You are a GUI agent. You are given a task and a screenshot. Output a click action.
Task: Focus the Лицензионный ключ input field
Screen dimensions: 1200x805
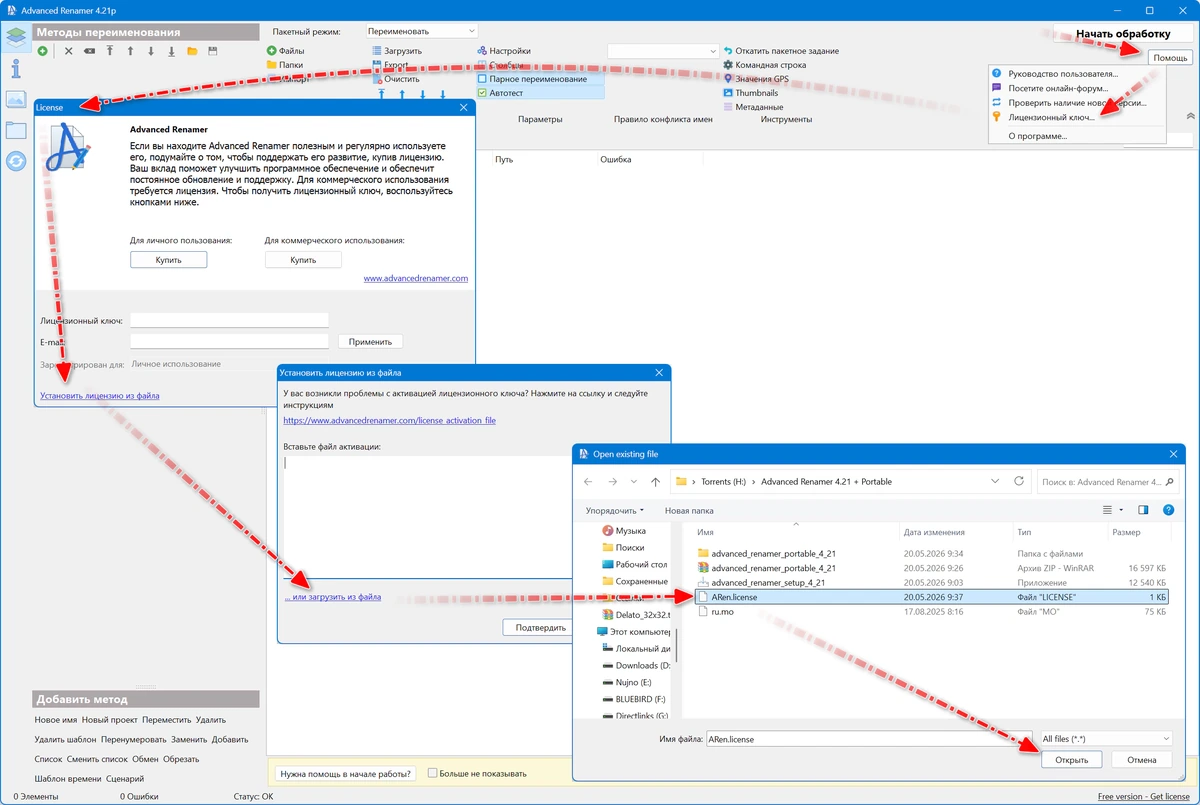[x=229, y=321]
